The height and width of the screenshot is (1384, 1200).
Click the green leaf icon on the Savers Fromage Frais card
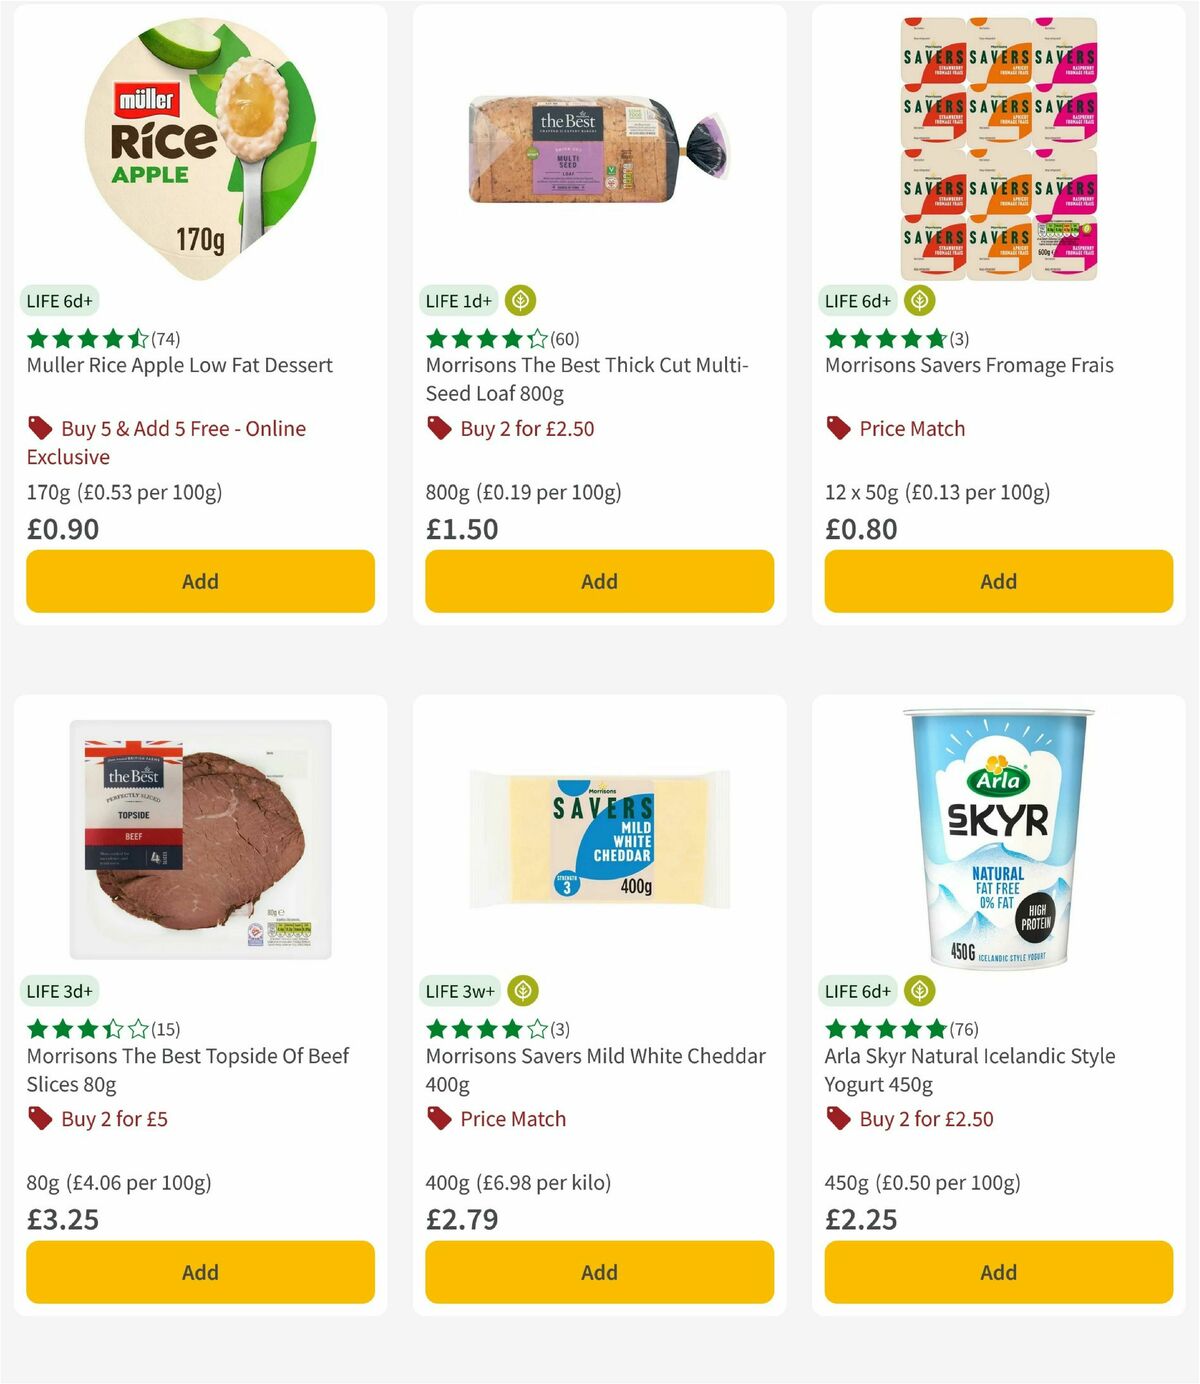[x=919, y=298]
